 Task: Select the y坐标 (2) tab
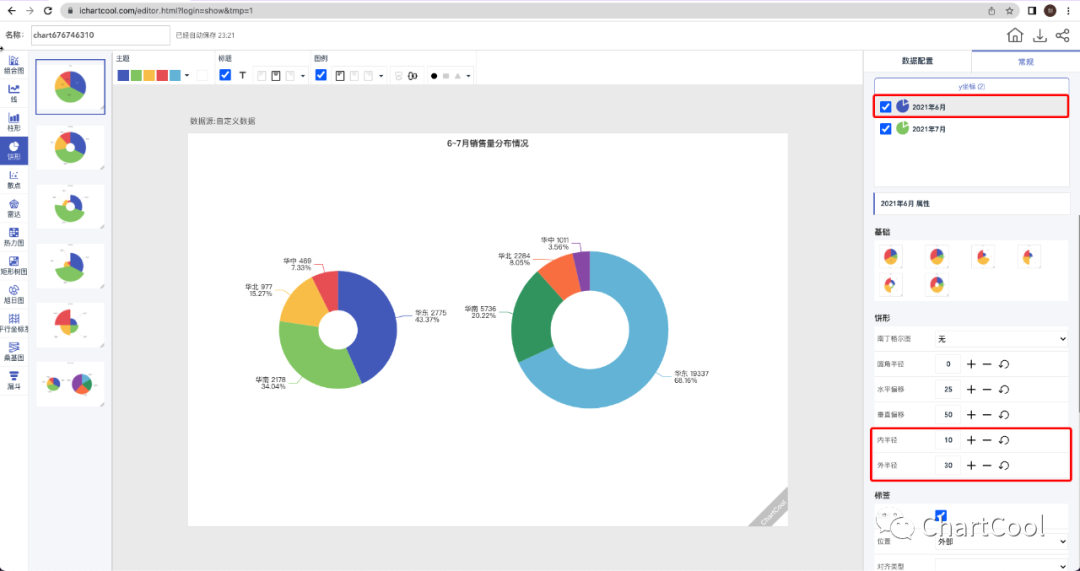(971, 87)
